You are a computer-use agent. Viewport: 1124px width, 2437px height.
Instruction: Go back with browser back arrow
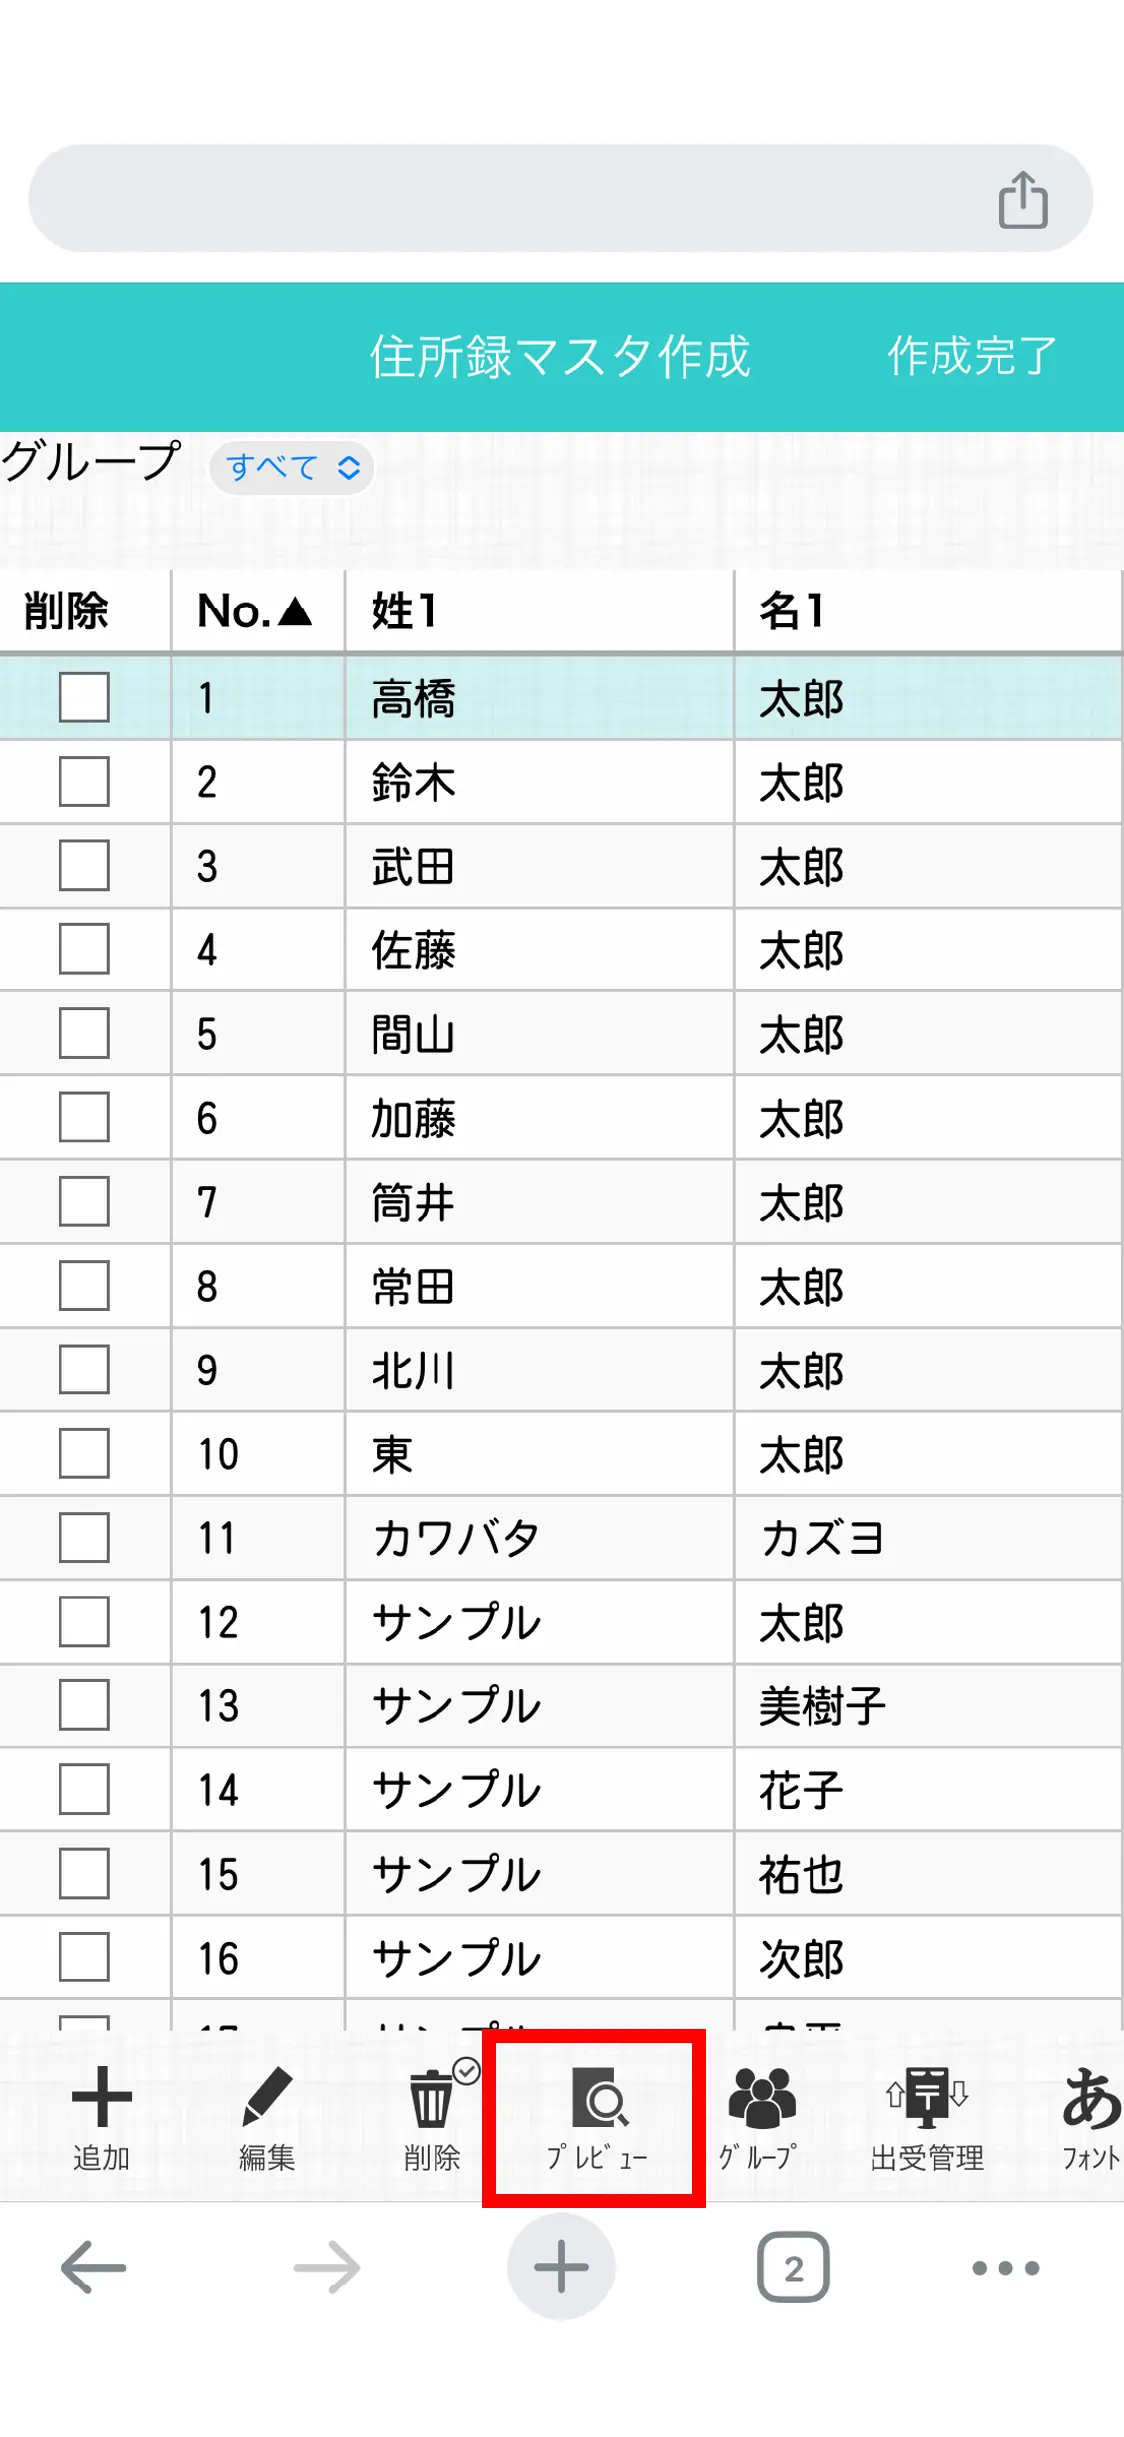94,2267
